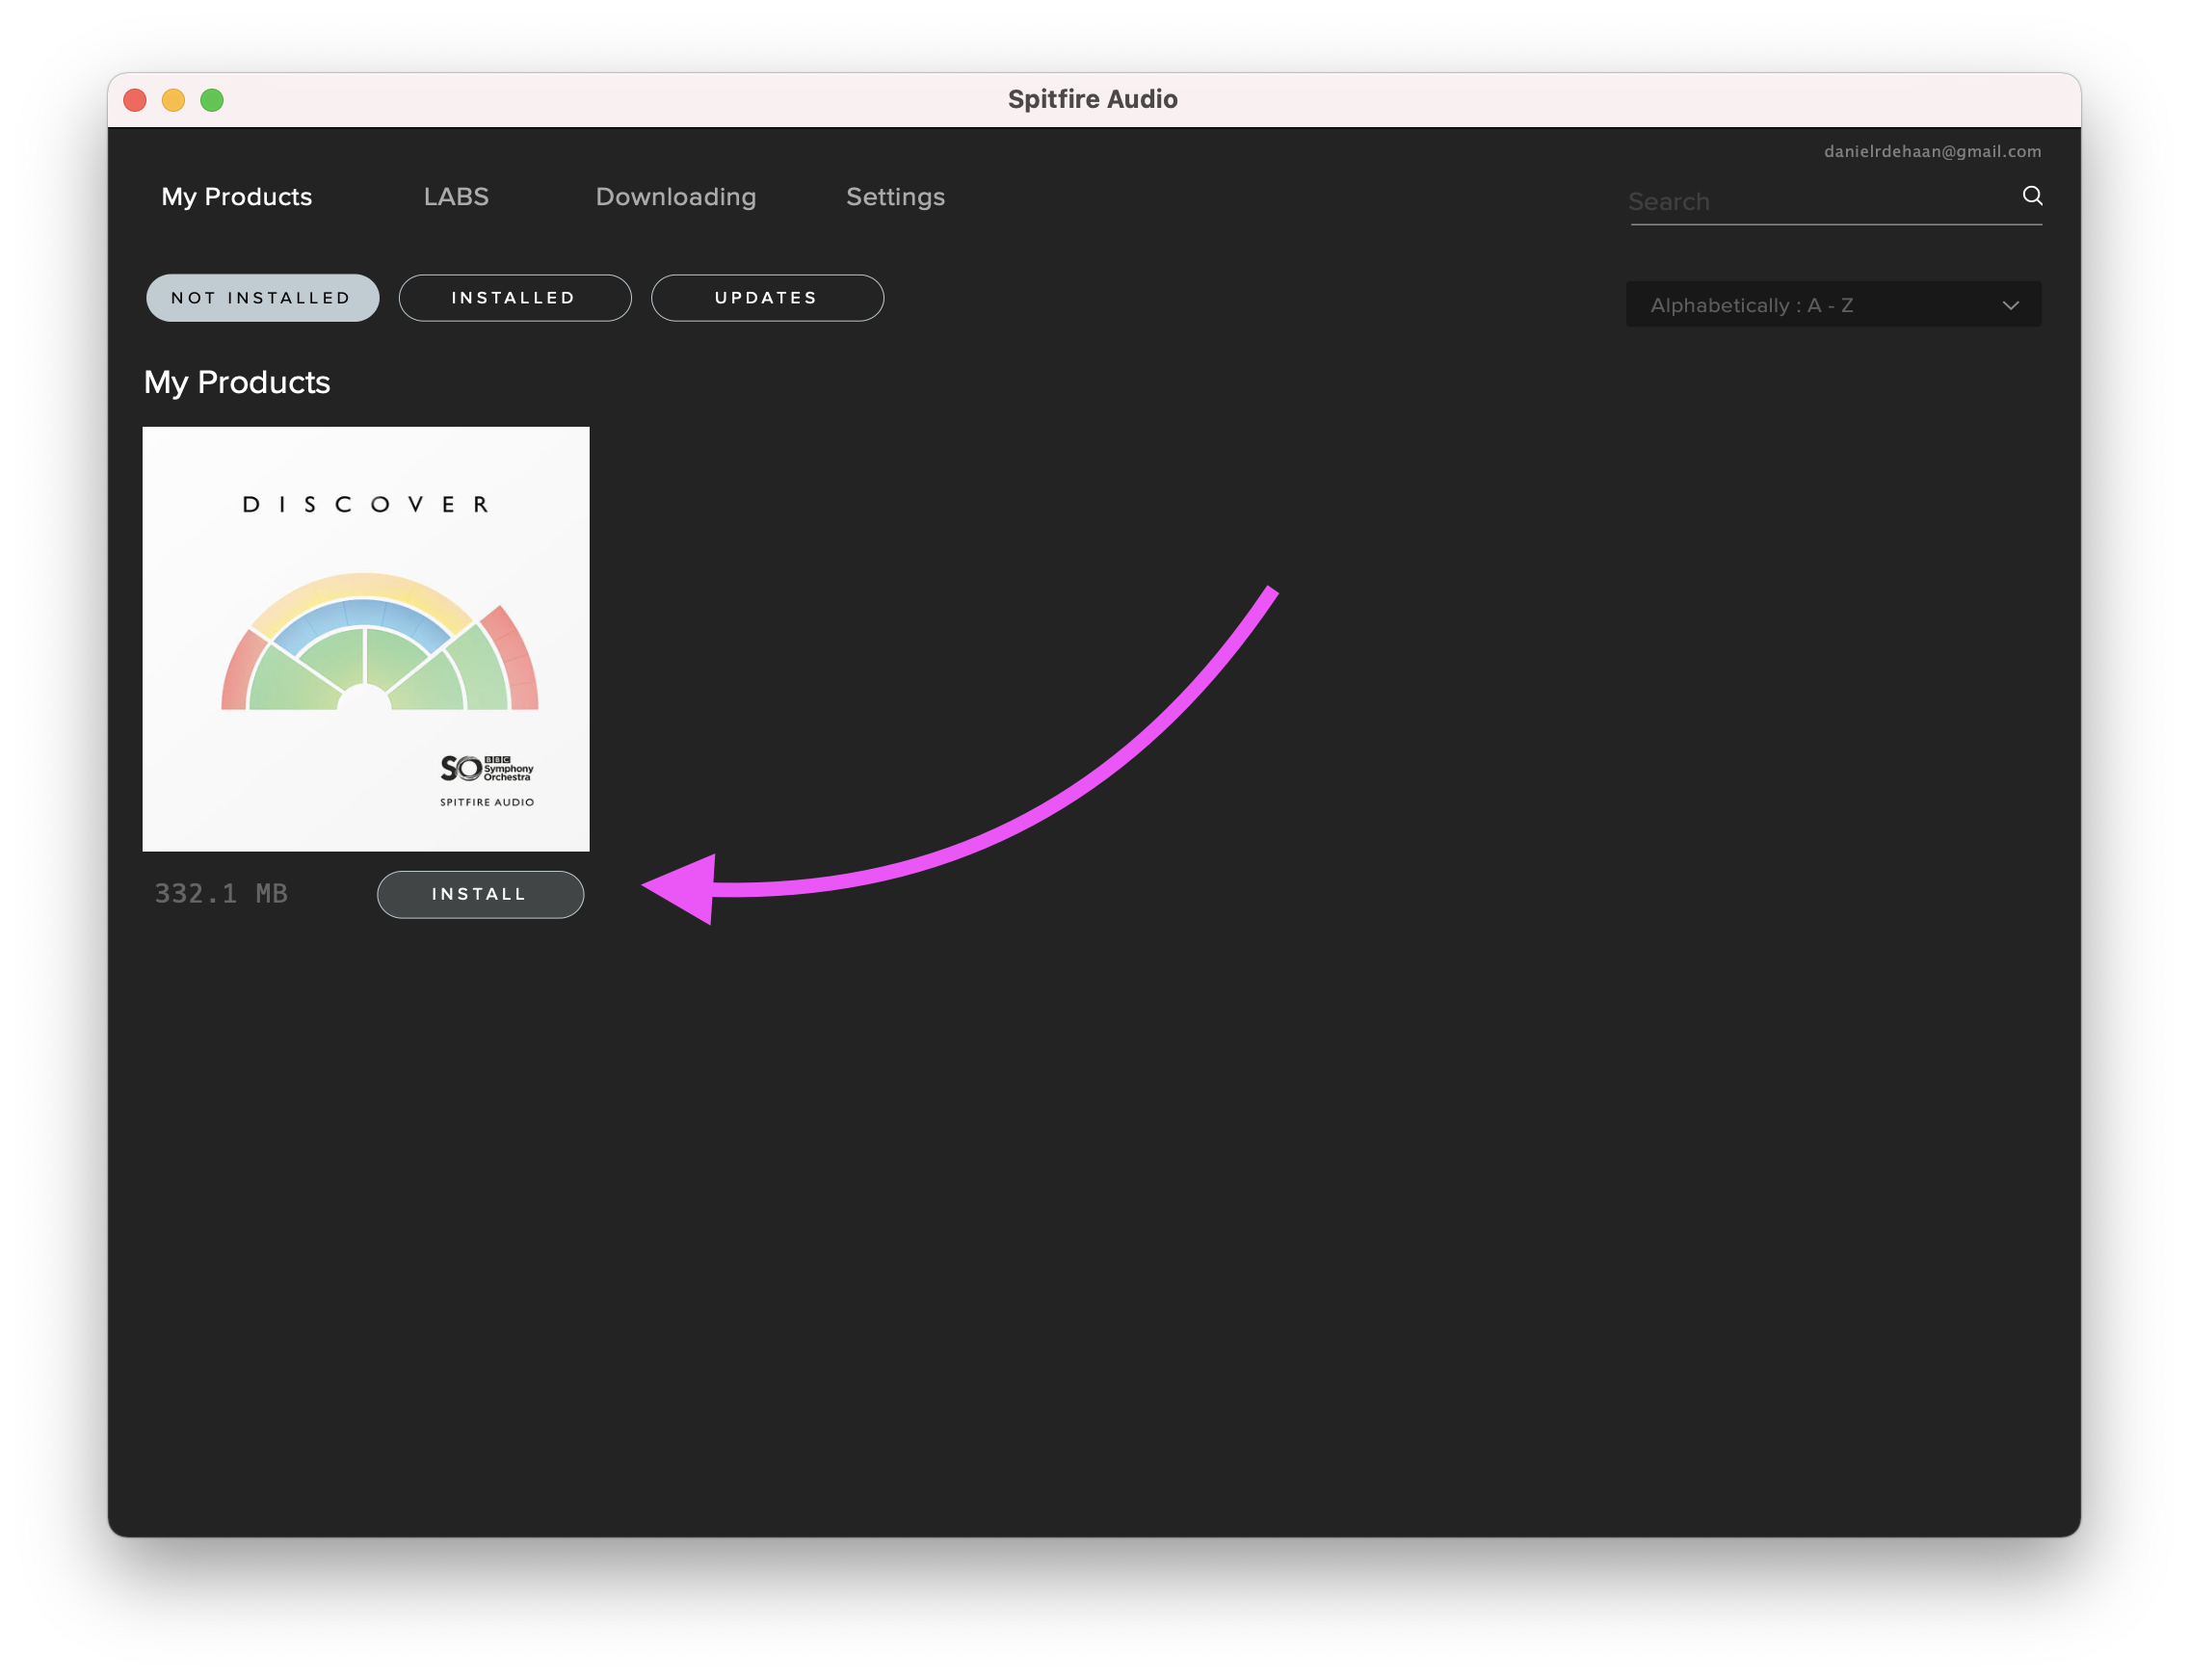Click the BBC Symphony Orchestra logo on artwork
Image resolution: width=2189 pixels, height=1680 pixels.
pyautogui.click(x=487, y=768)
